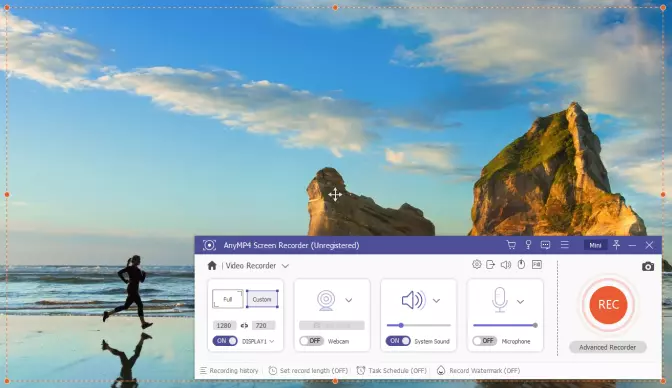Click the register key icon

click(528, 245)
